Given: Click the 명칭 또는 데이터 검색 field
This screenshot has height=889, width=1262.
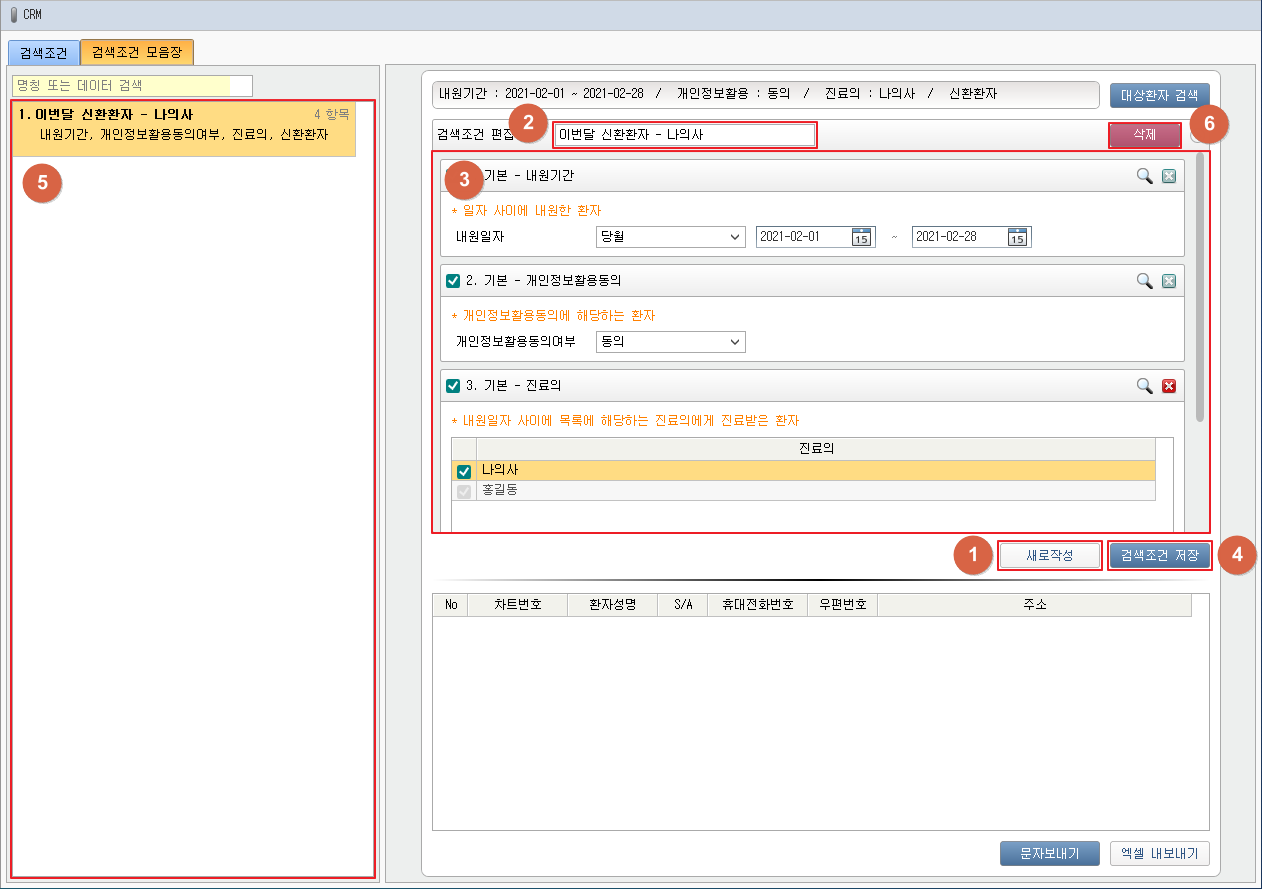Looking at the screenshot, I should pyautogui.click(x=132, y=86).
